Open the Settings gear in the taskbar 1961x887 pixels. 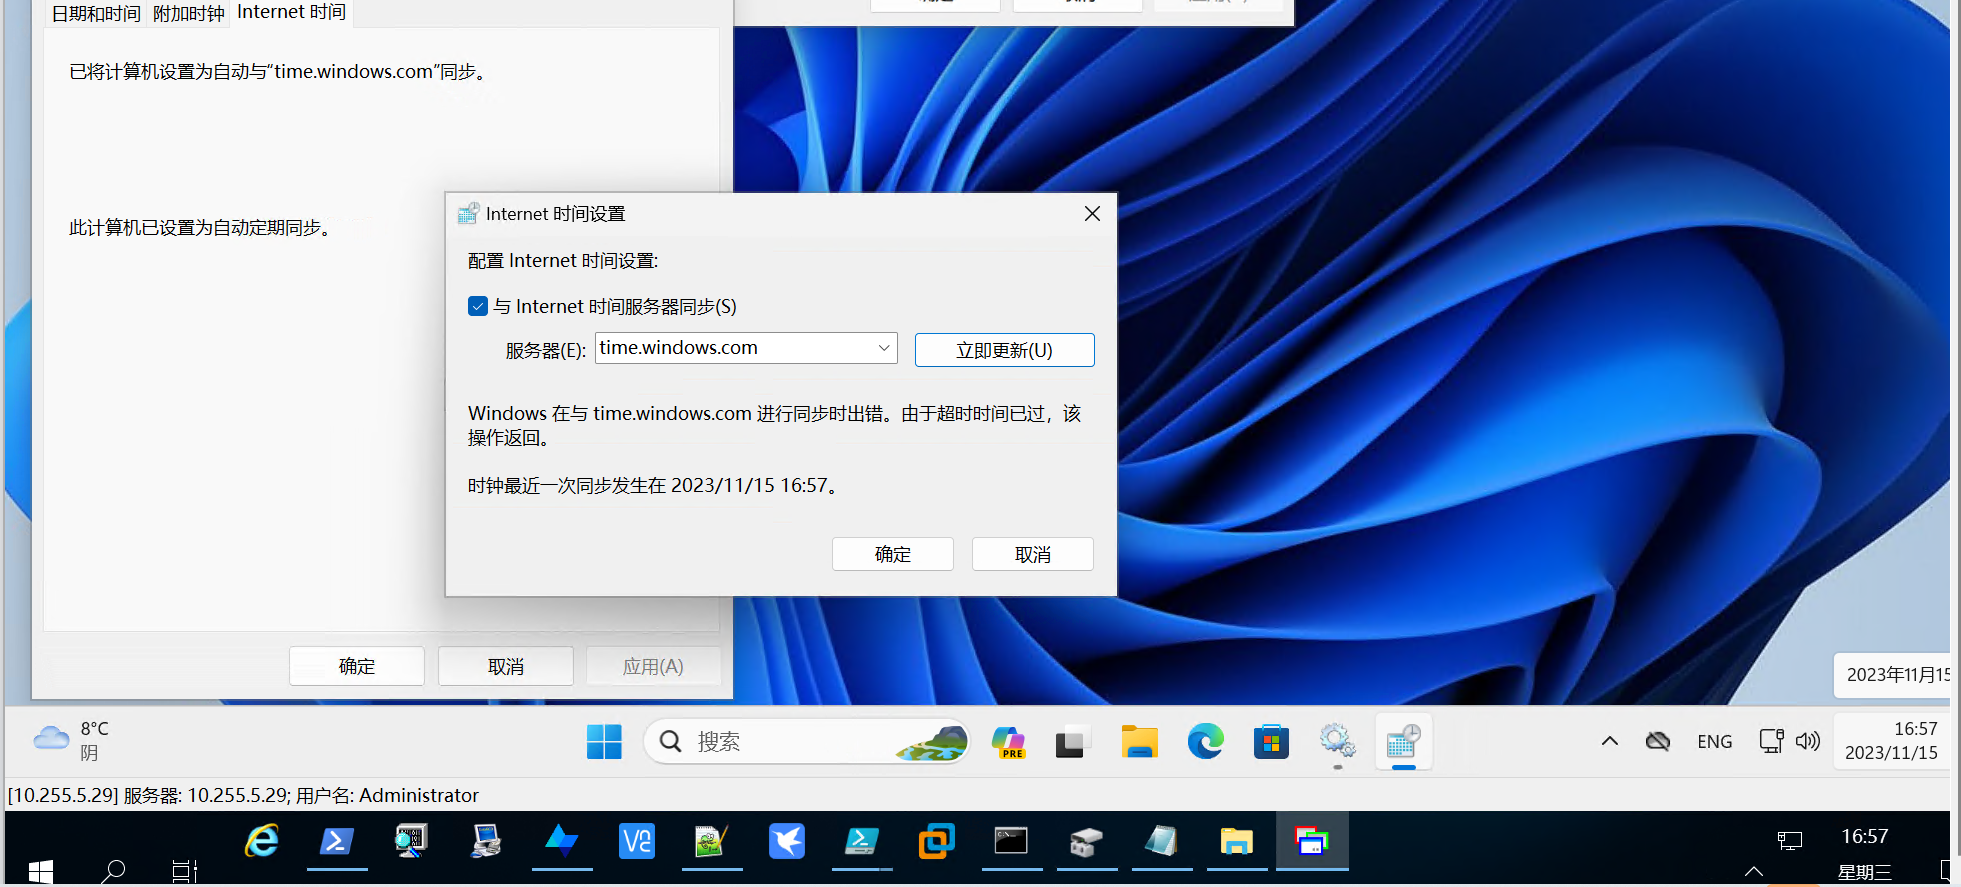[1337, 742]
